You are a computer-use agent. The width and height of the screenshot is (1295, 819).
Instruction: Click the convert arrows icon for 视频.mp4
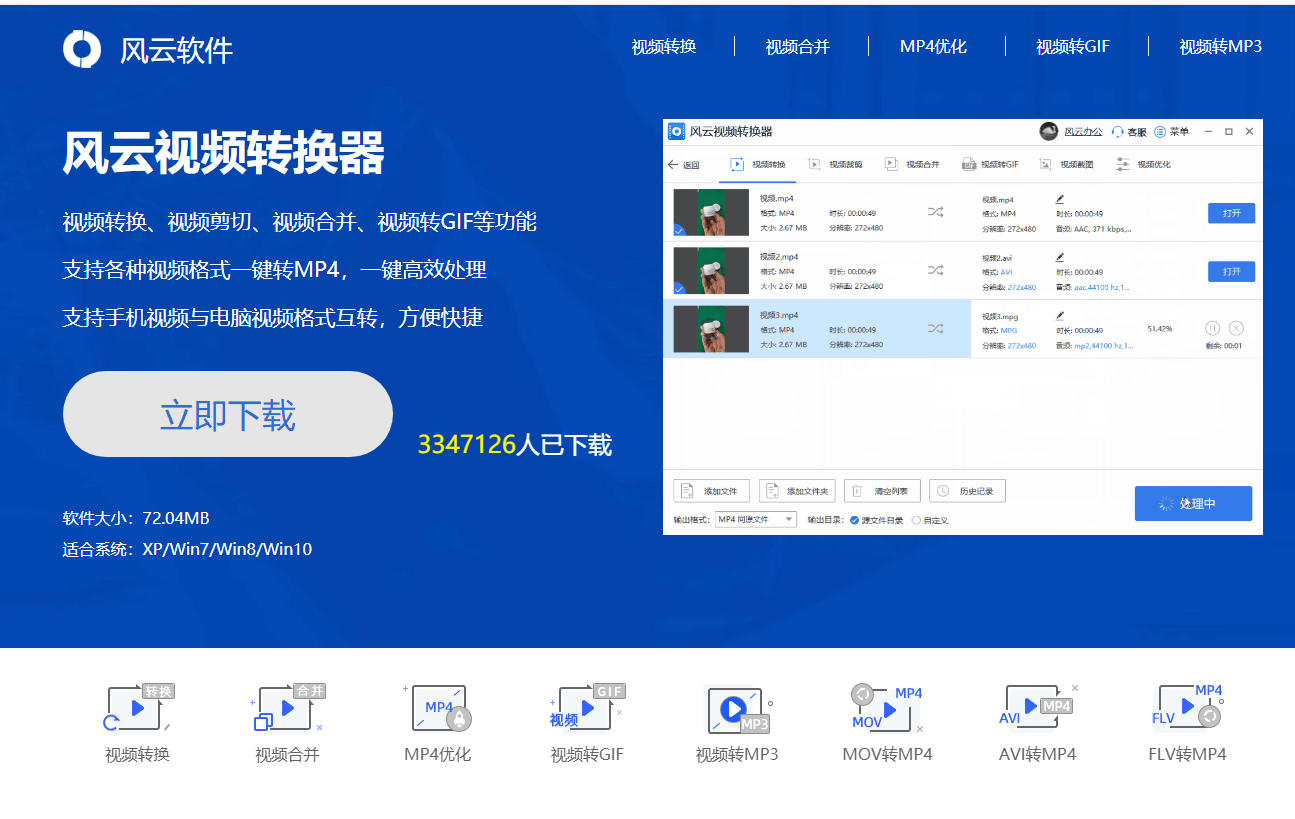(935, 212)
